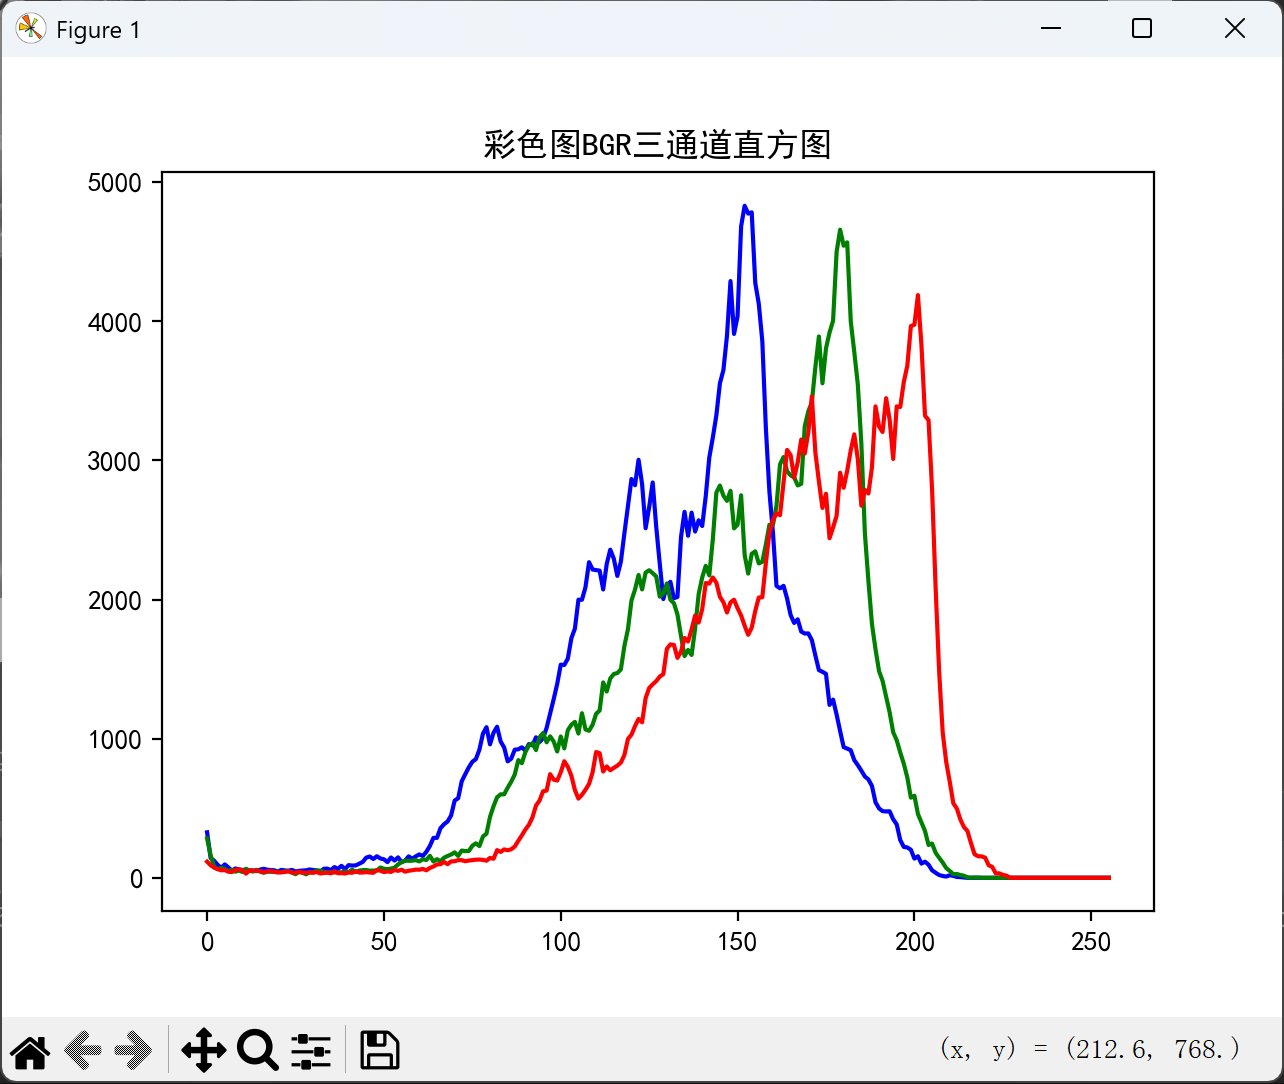
Task: Click the plot title 彩色图BGR三通道直方图
Action: tap(657, 145)
